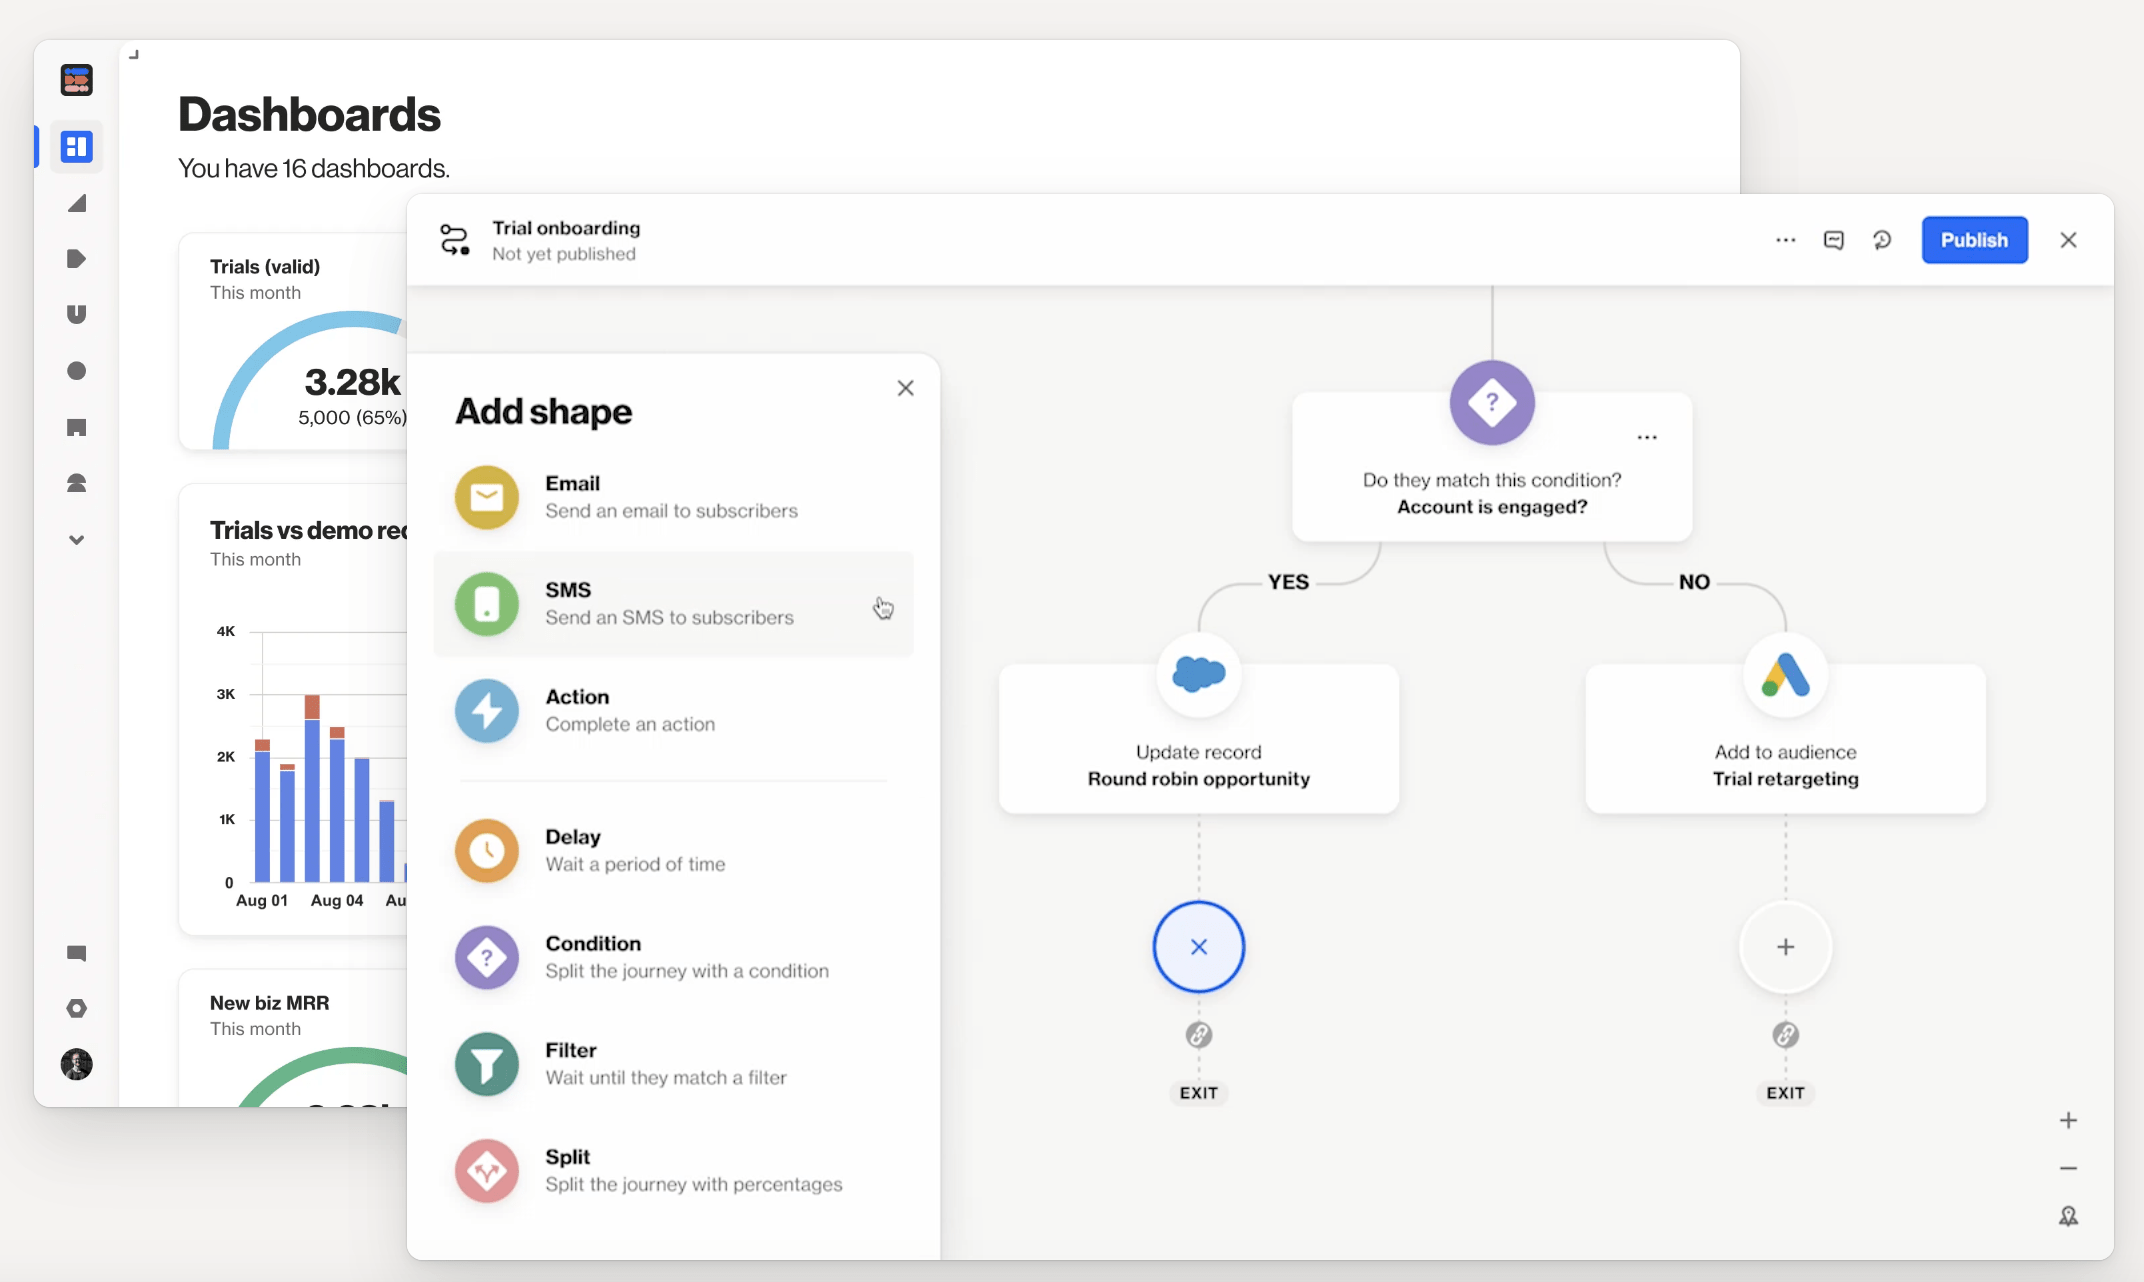Add the Filter shape
The width and height of the screenshot is (2144, 1282).
coord(672,1064)
